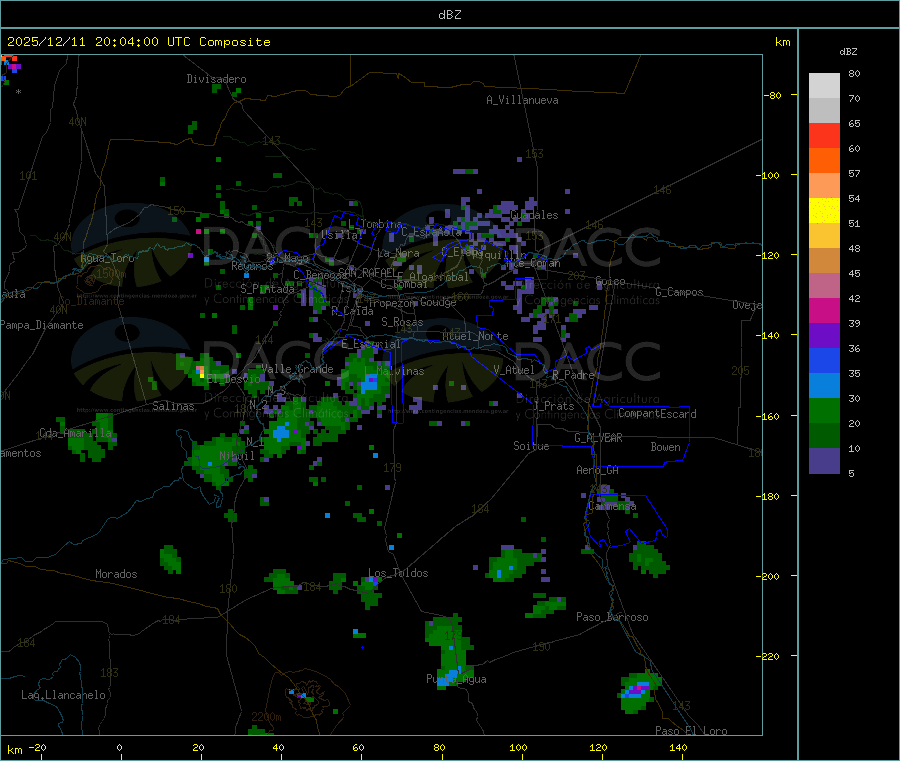Click the 'Cda_Amarilla' label
This screenshot has height=761, width=900.
(x=76, y=433)
